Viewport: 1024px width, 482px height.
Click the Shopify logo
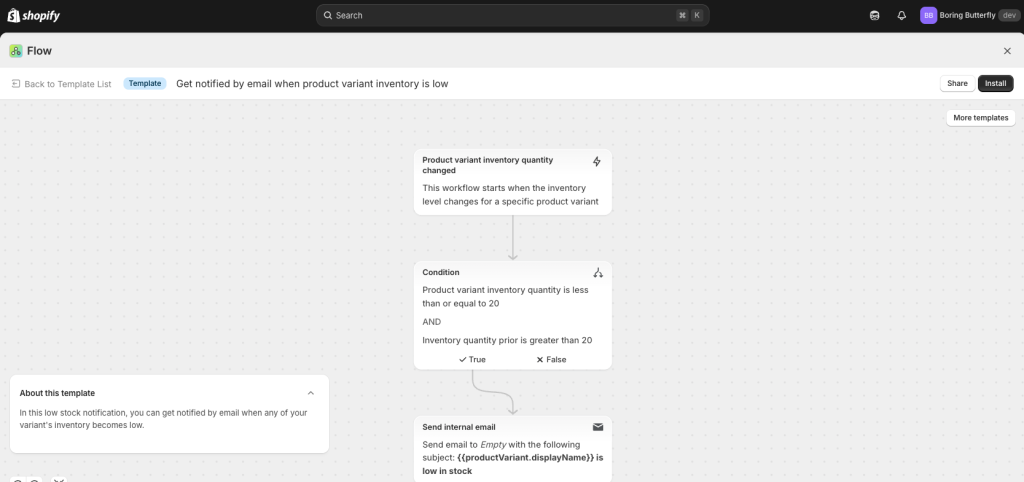coord(34,15)
